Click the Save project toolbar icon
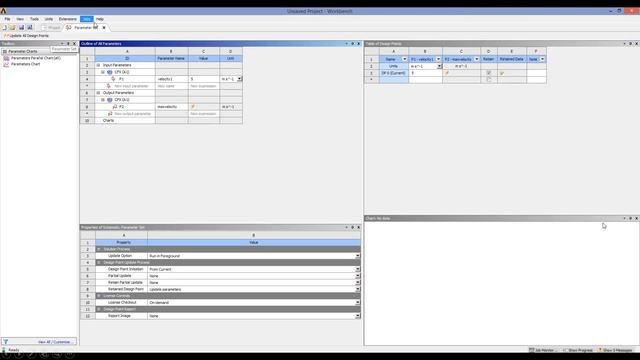 click(21, 27)
